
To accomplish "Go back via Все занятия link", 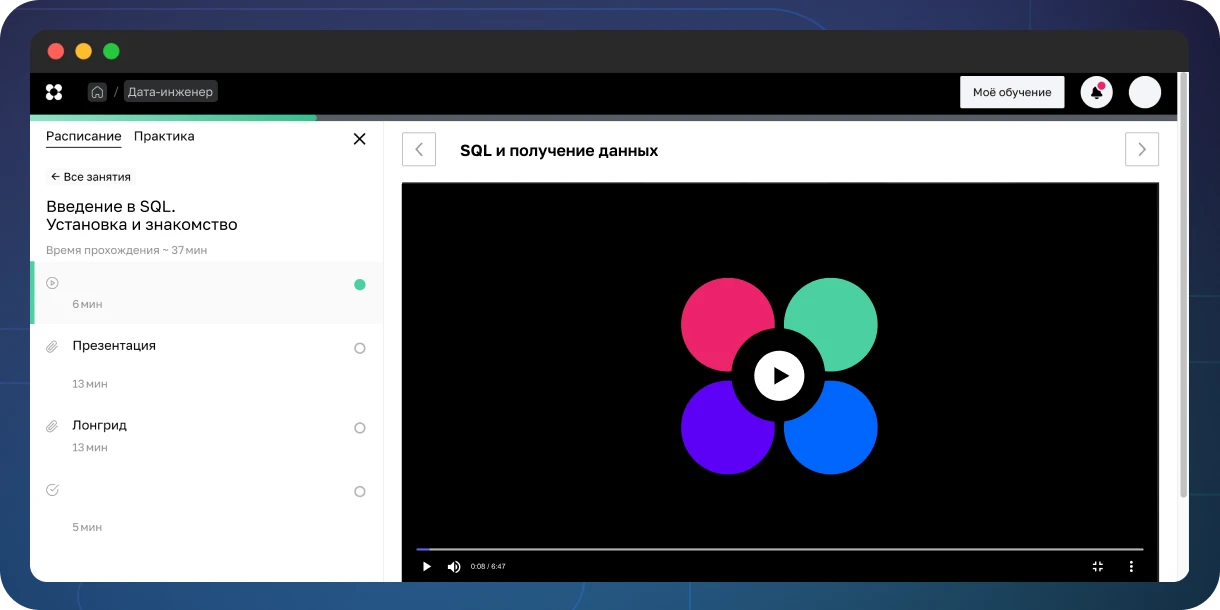I will 91,177.
